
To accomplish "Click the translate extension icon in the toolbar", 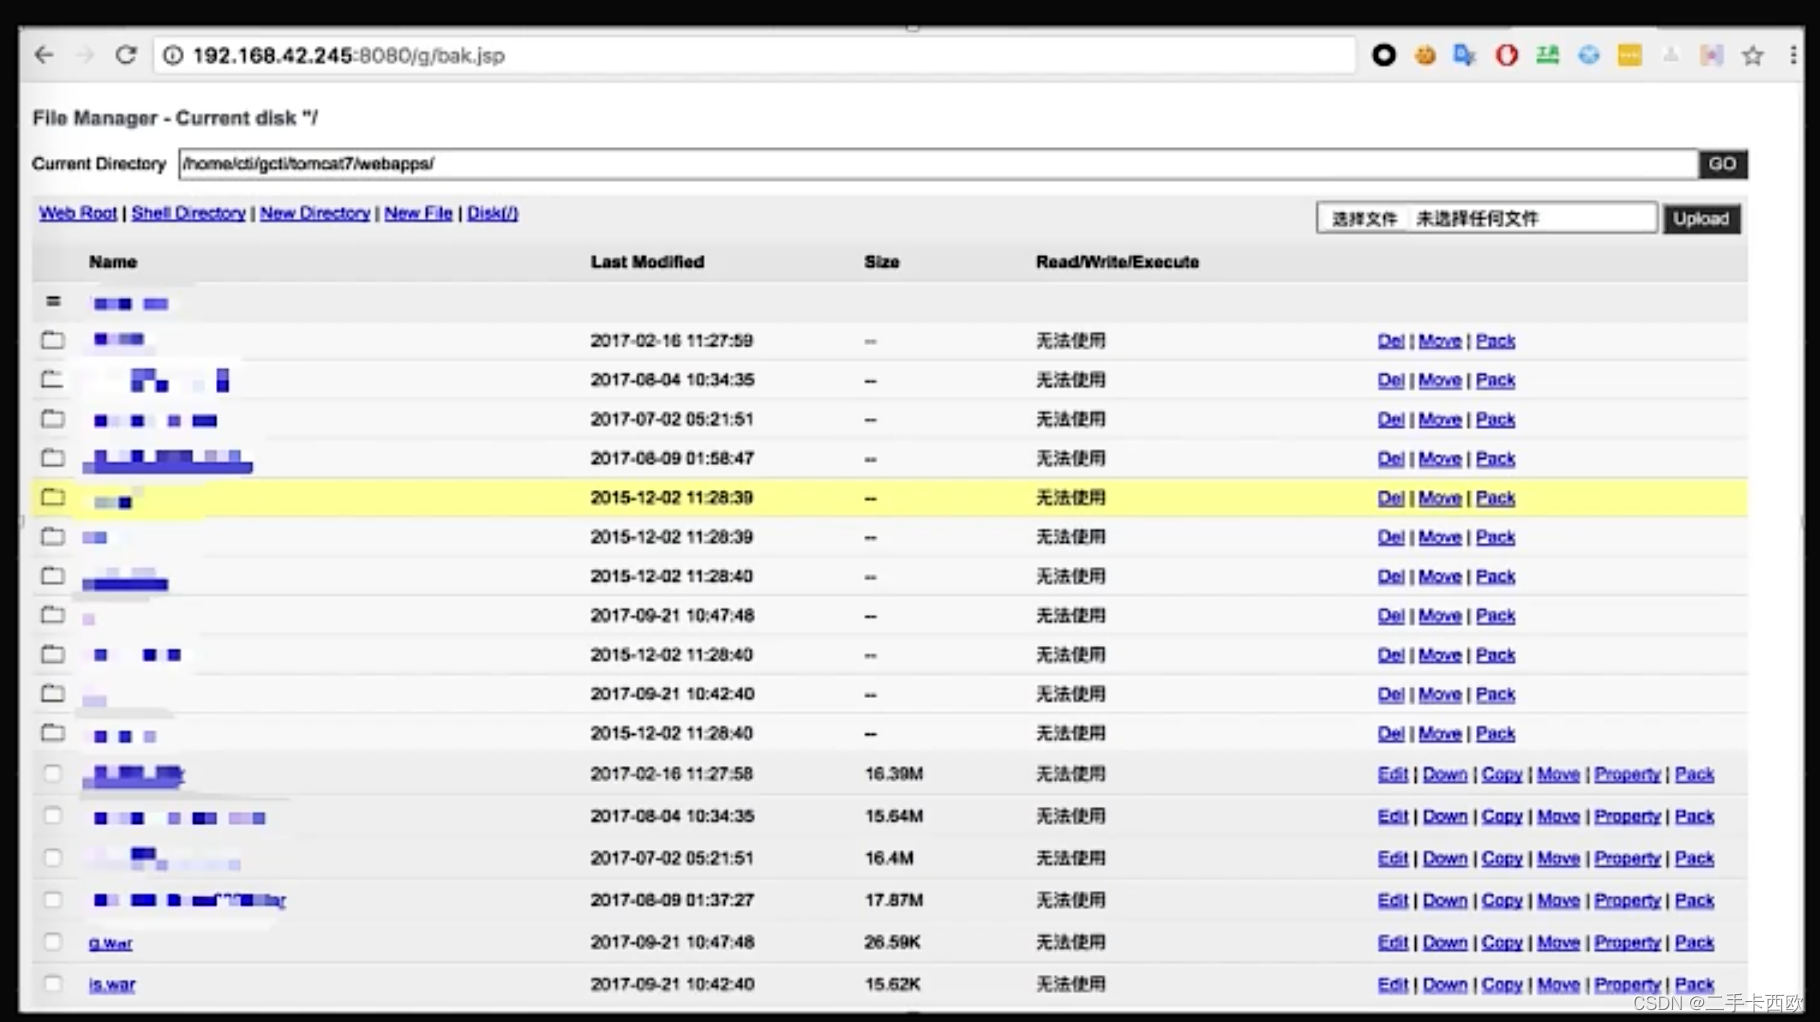I will coord(1465,56).
